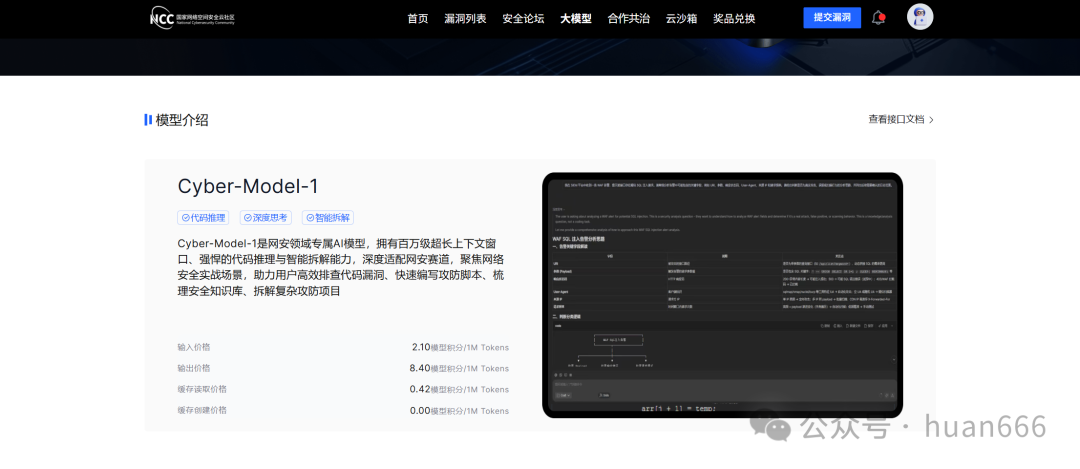
Task: Click the 输出价格 label
Action: [x=194, y=368]
